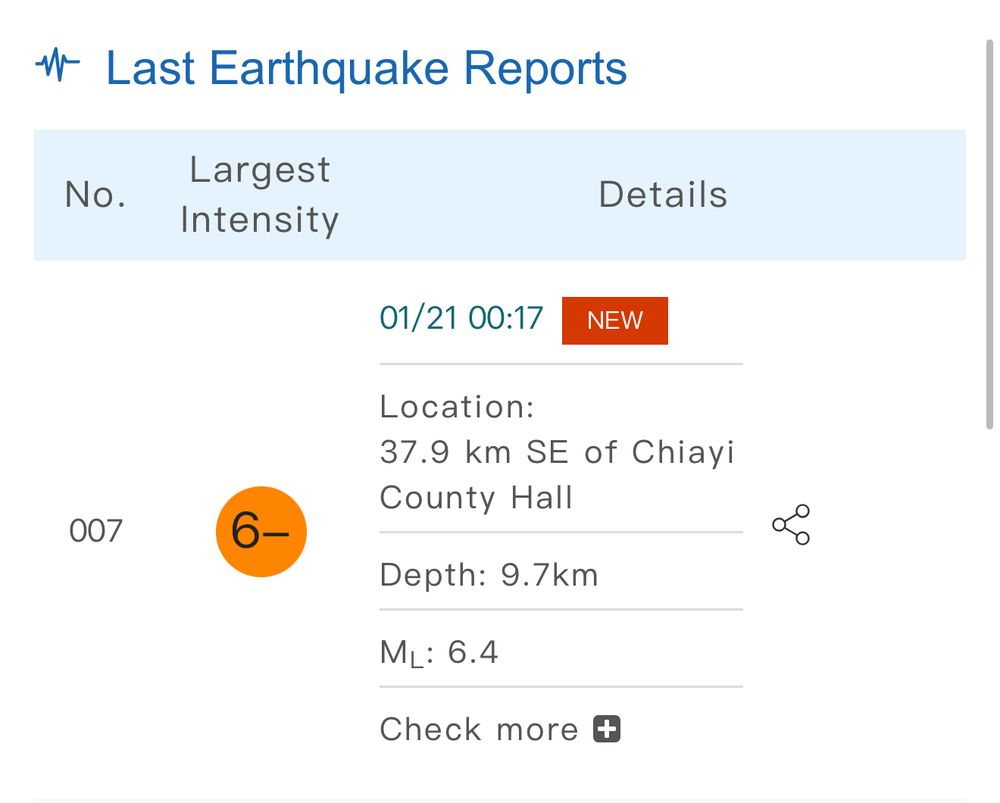The width and height of the screenshot is (1000, 803).
Task: Click the No. column header
Action: click(x=96, y=195)
